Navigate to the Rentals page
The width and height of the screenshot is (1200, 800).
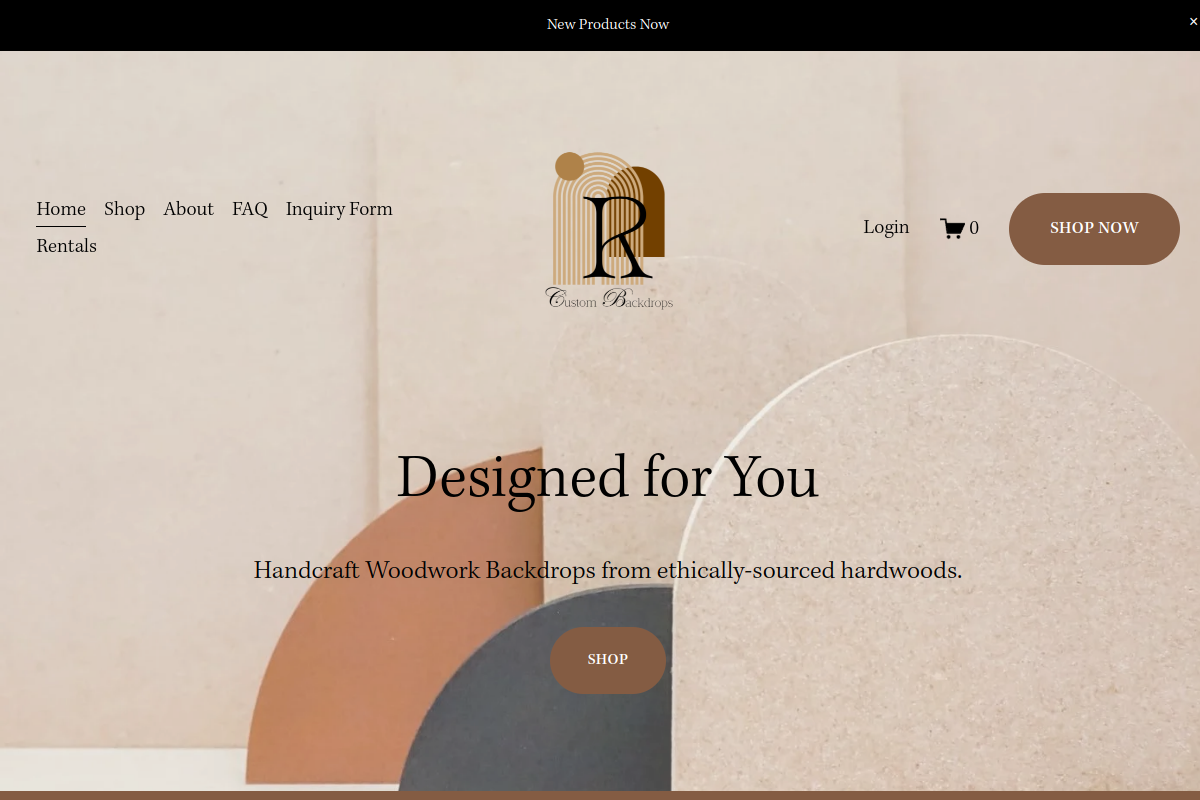coord(66,246)
